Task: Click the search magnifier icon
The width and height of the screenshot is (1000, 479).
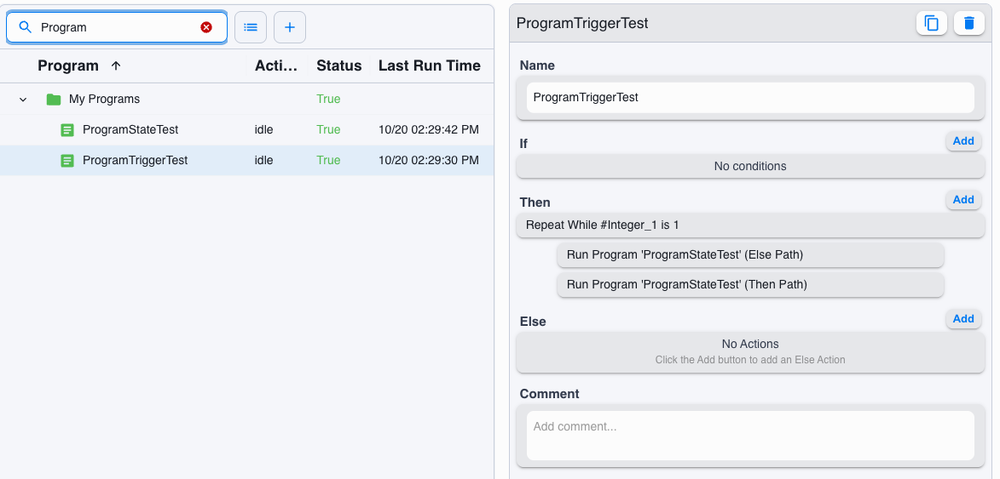Action: [x=25, y=27]
